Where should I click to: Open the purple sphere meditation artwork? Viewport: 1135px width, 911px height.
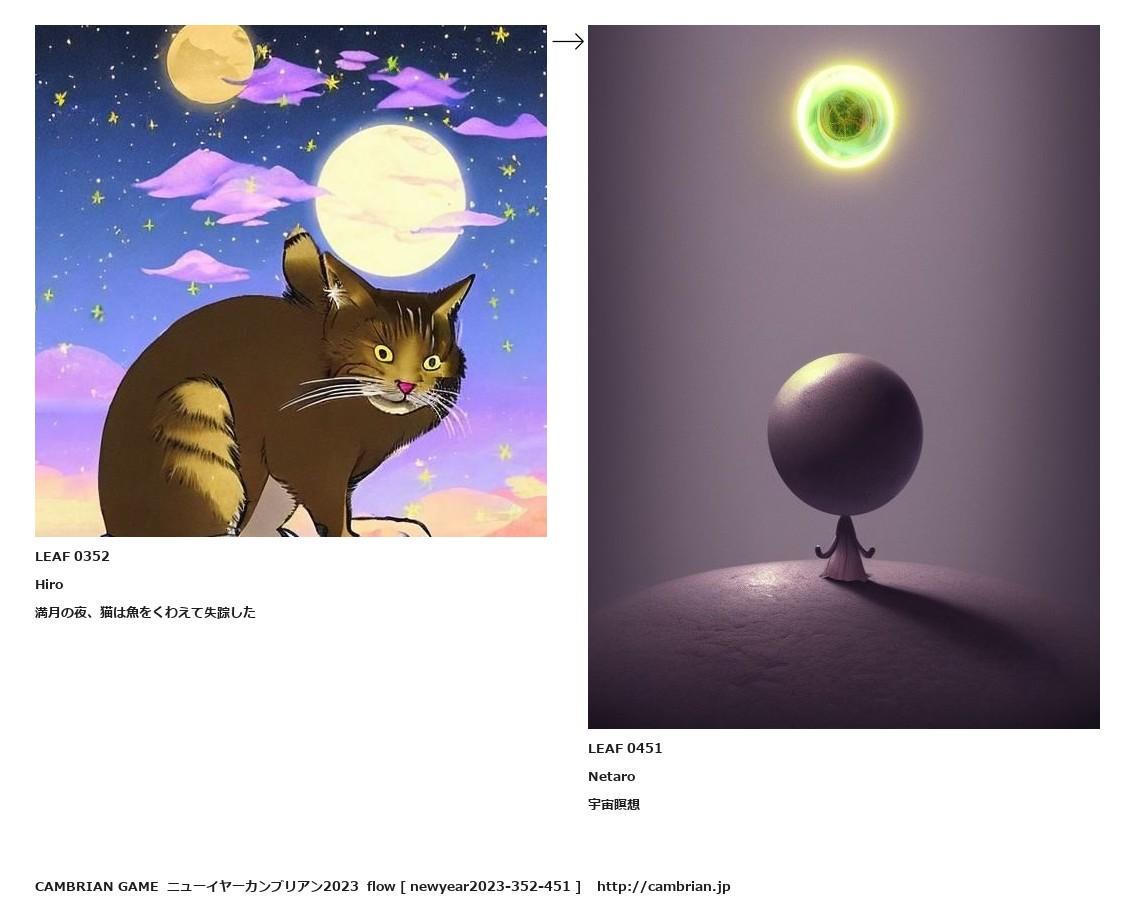pyautogui.click(x=844, y=377)
